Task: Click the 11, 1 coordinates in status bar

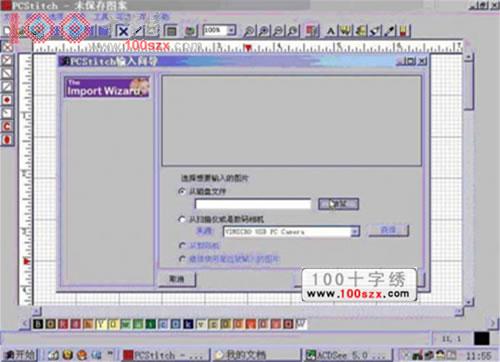Action: 451,339
